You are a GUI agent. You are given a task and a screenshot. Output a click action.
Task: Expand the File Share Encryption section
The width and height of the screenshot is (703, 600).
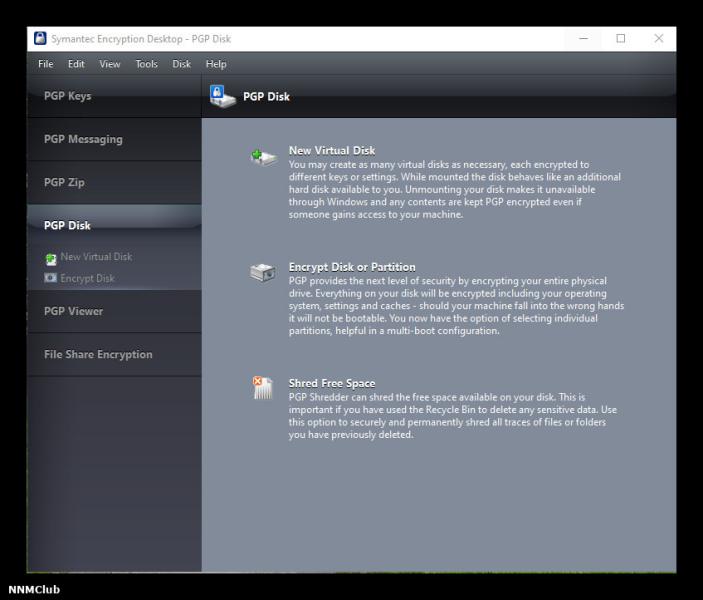coord(114,354)
